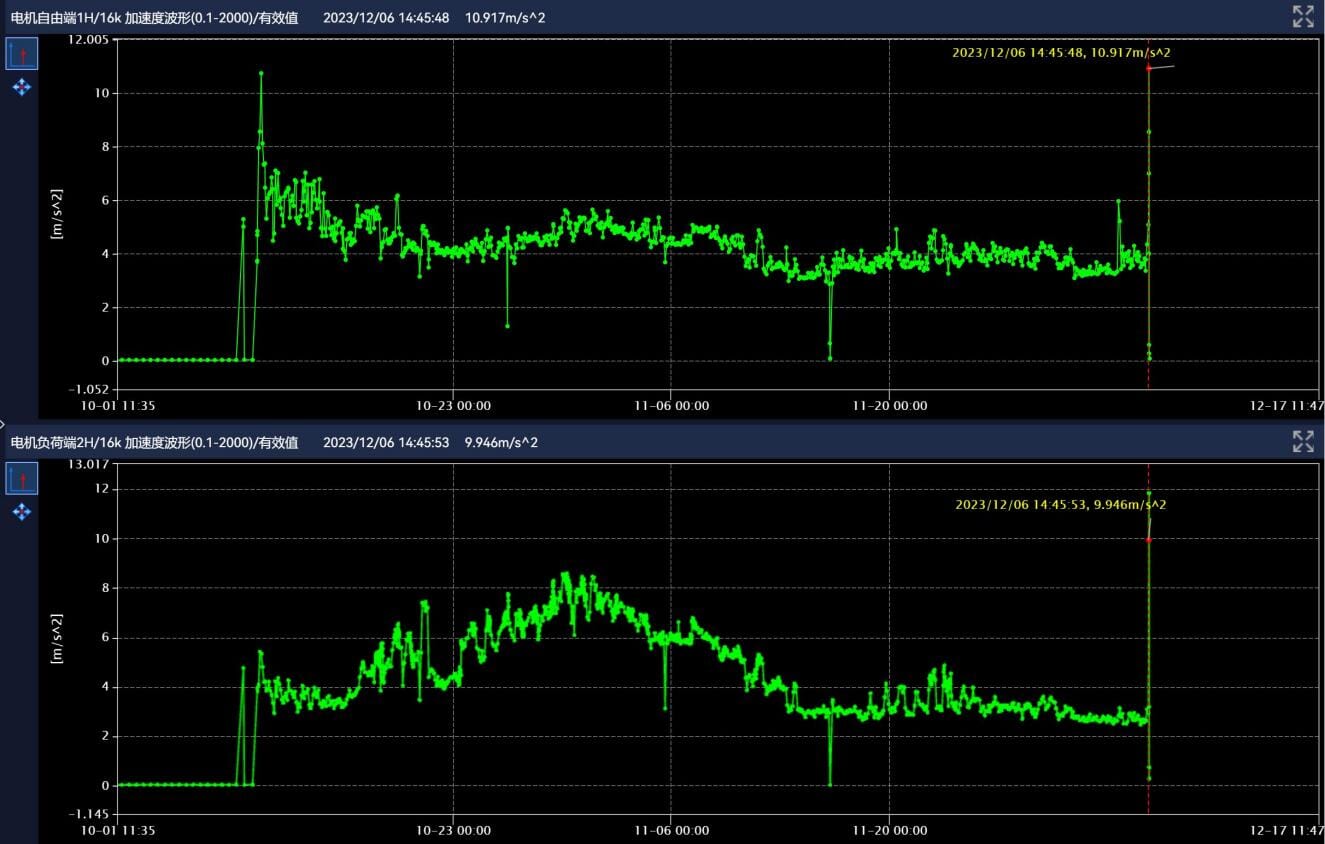This screenshot has height=844, width=1325.
Task: Click the red cursor point at 10.917 m/s^2
Action: (1148, 68)
